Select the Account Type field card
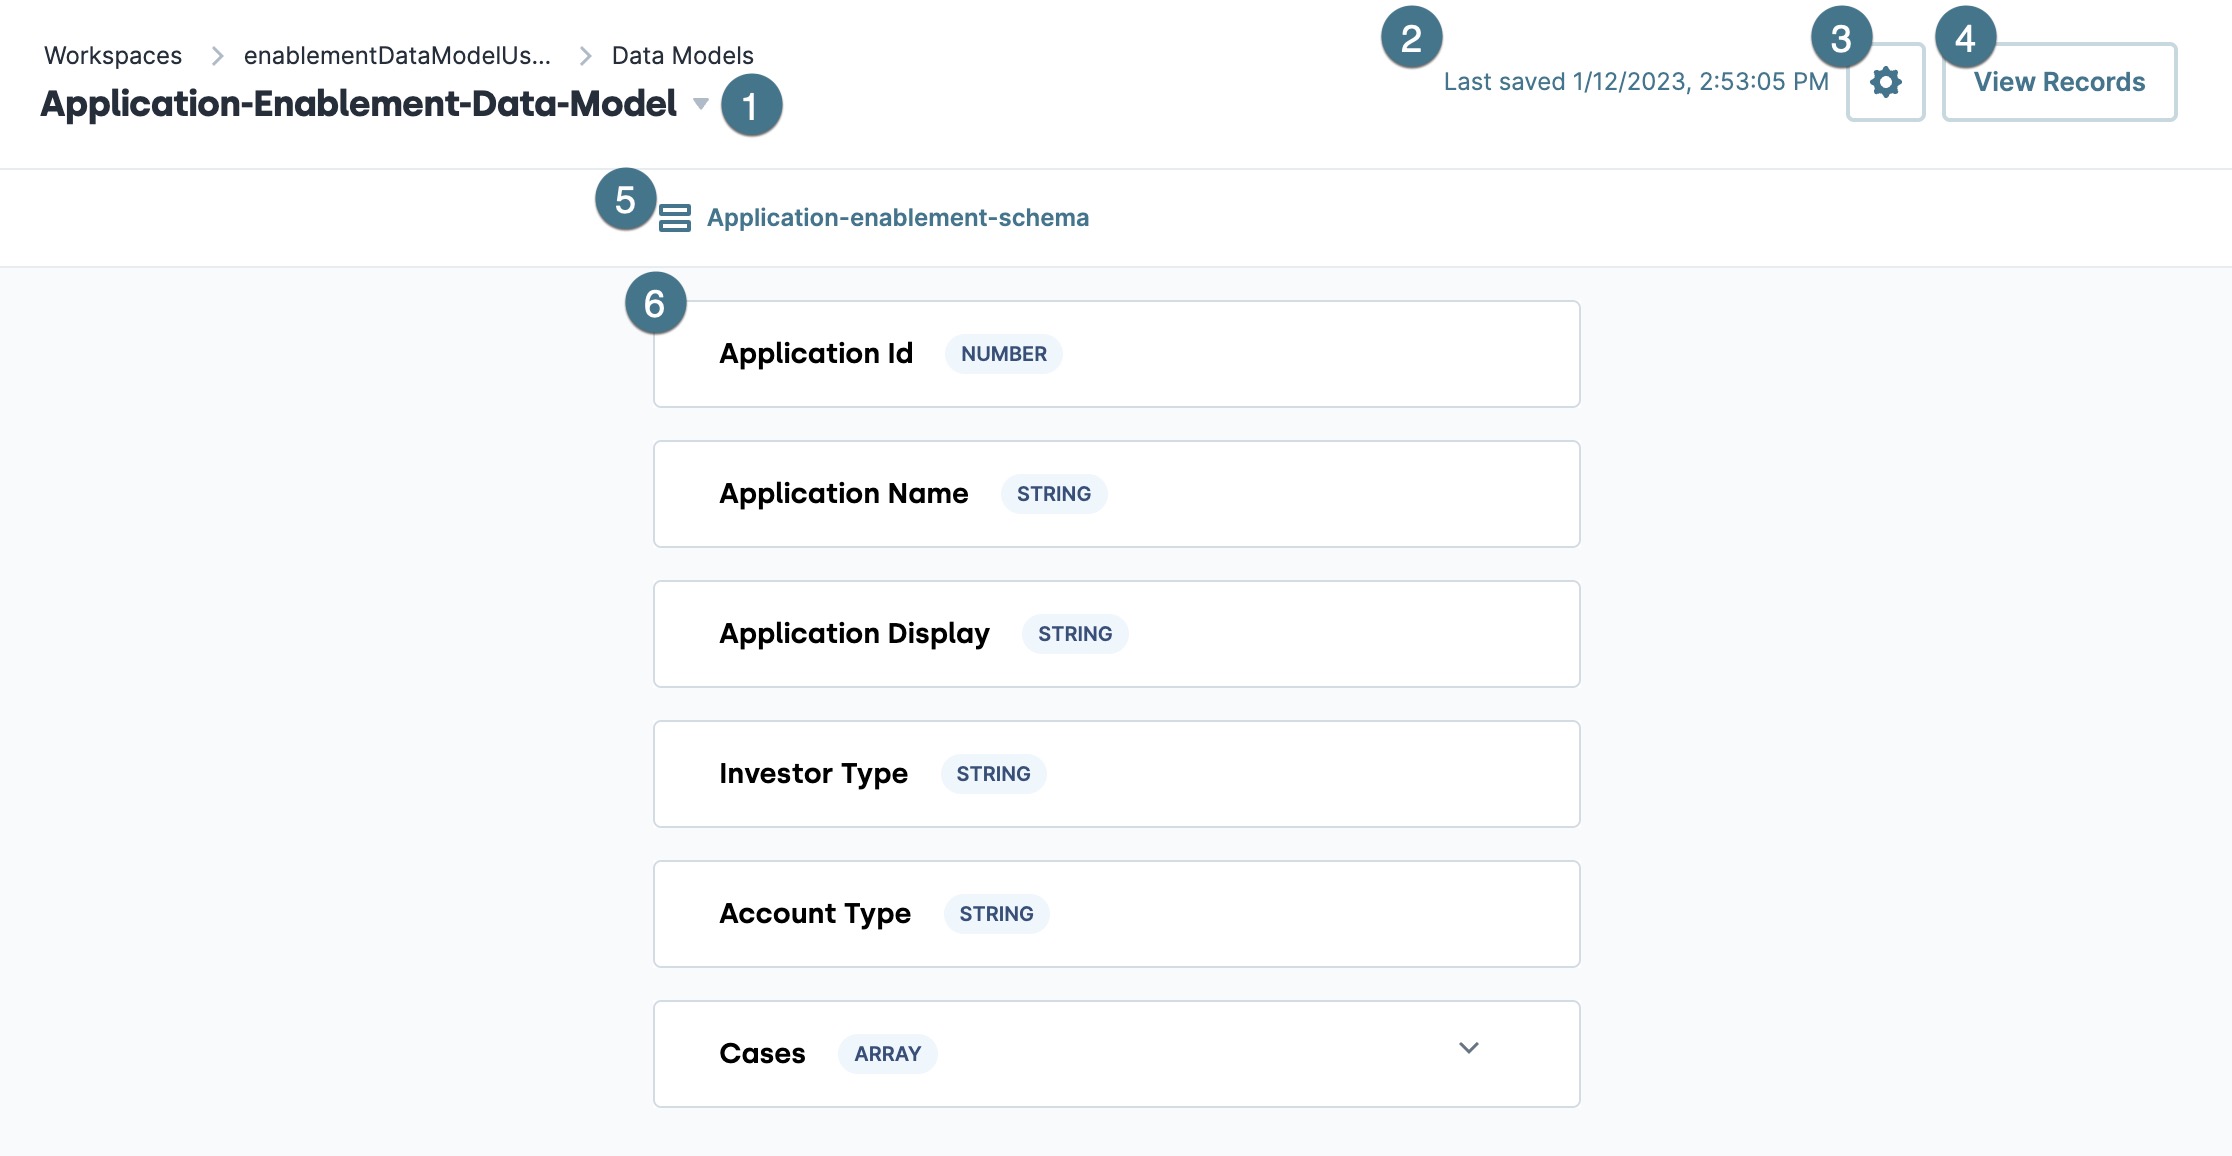The width and height of the screenshot is (2232, 1156). 1117,914
